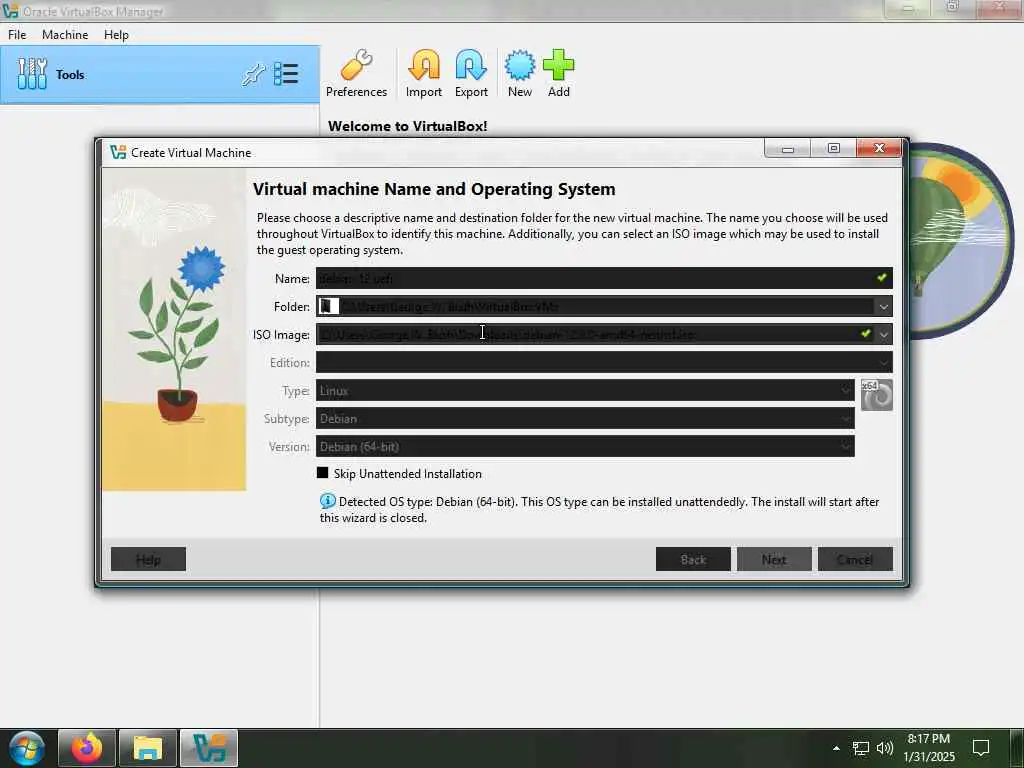
Task: Click the clock showing 8:17 PM
Action: (x=928, y=739)
